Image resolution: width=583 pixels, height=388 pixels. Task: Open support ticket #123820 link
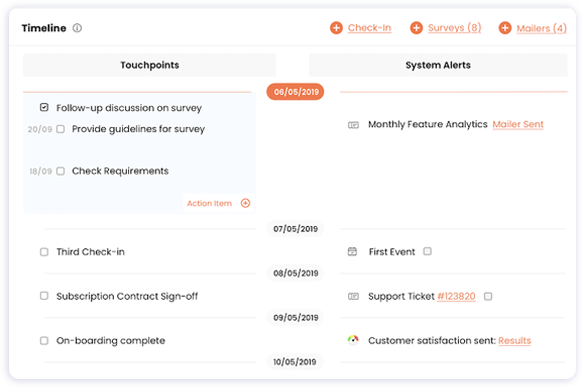(456, 296)
